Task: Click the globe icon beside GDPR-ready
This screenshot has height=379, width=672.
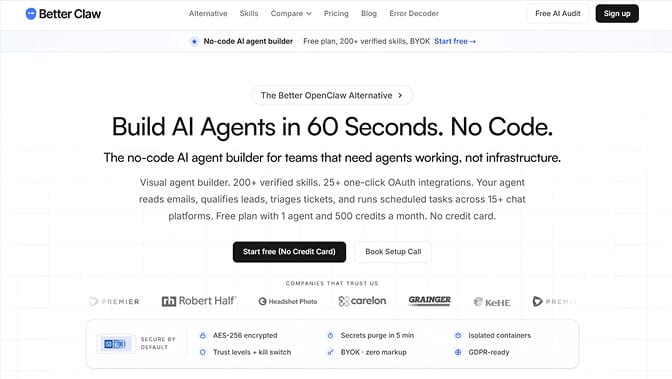Action: (458, 352)
